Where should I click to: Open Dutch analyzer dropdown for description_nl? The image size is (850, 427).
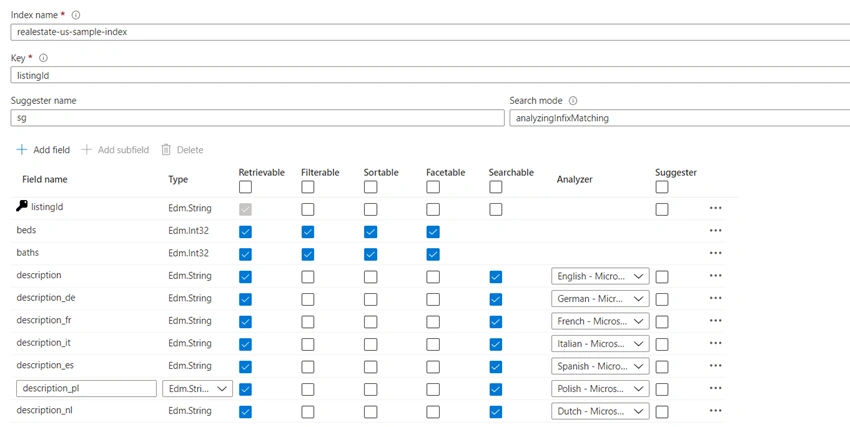point(600,411)
